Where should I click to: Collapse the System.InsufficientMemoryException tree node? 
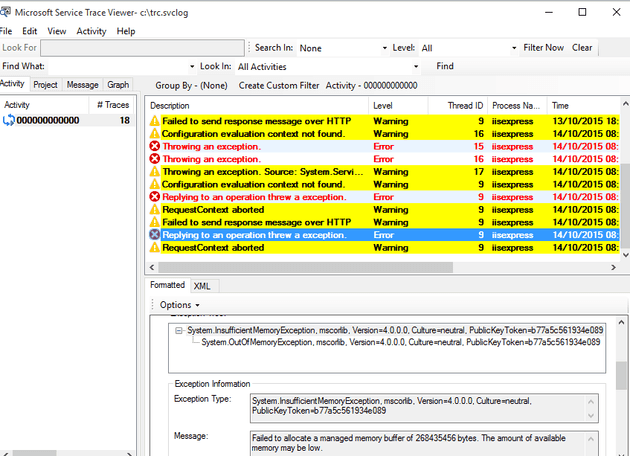point(178,331)
